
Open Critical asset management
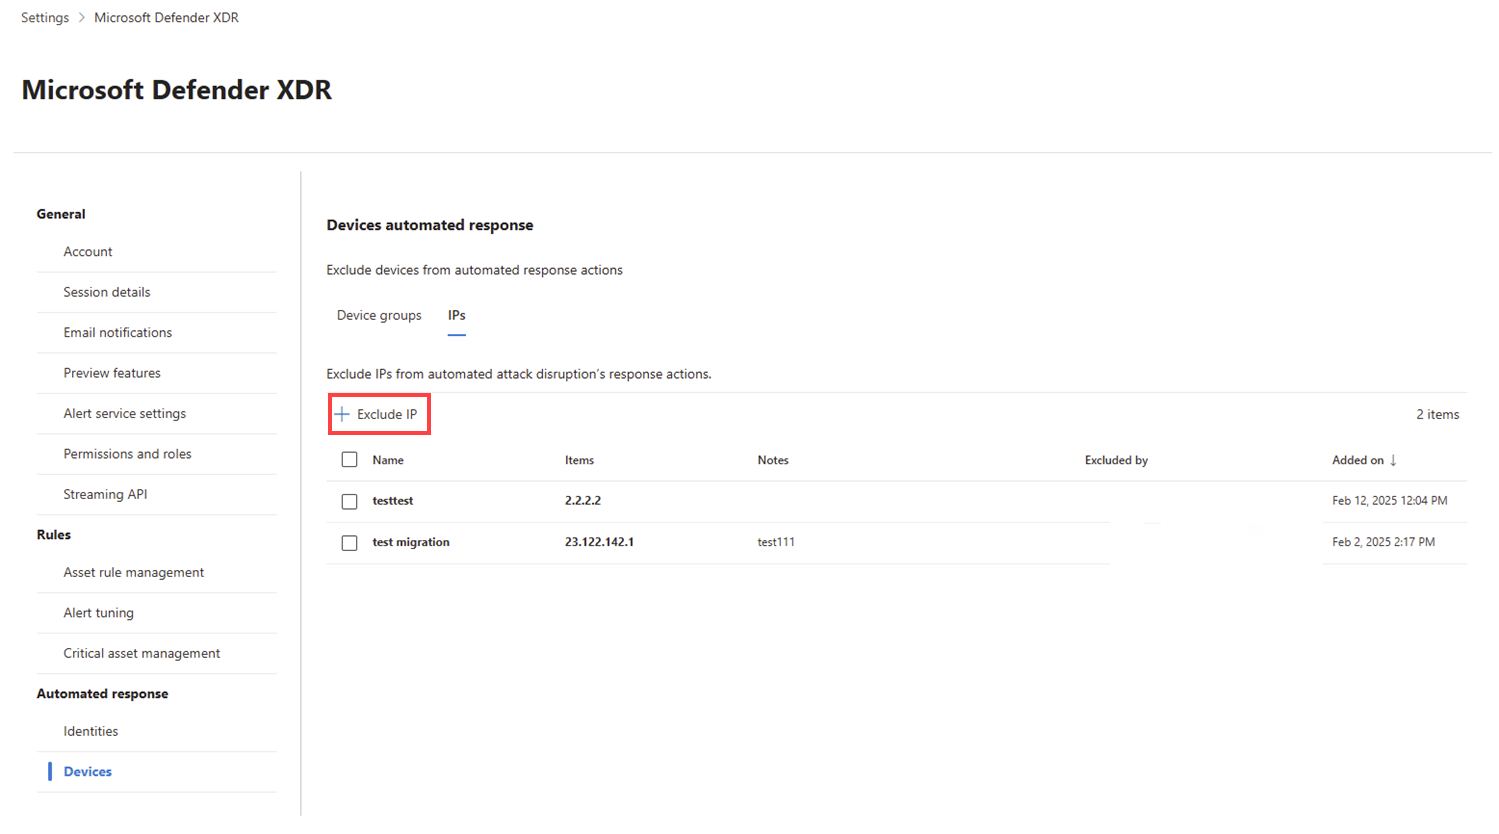[142, 654]
